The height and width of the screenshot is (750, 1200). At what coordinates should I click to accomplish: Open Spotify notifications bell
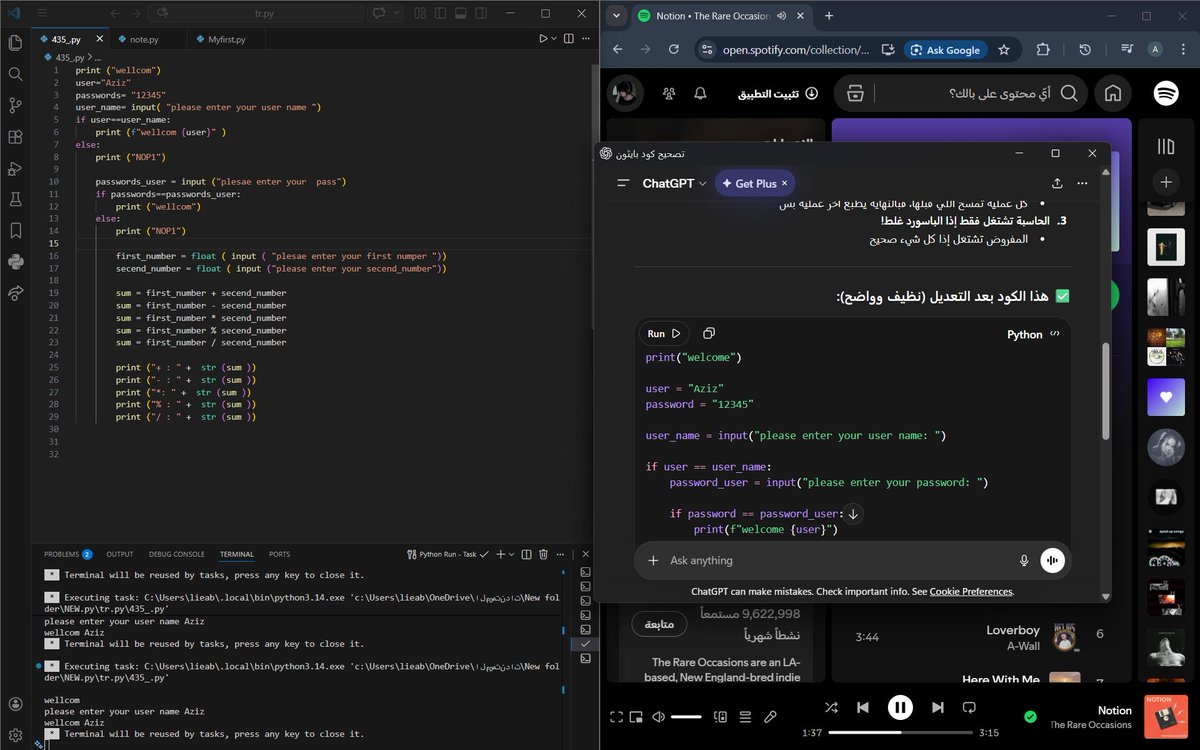(700, 93)
